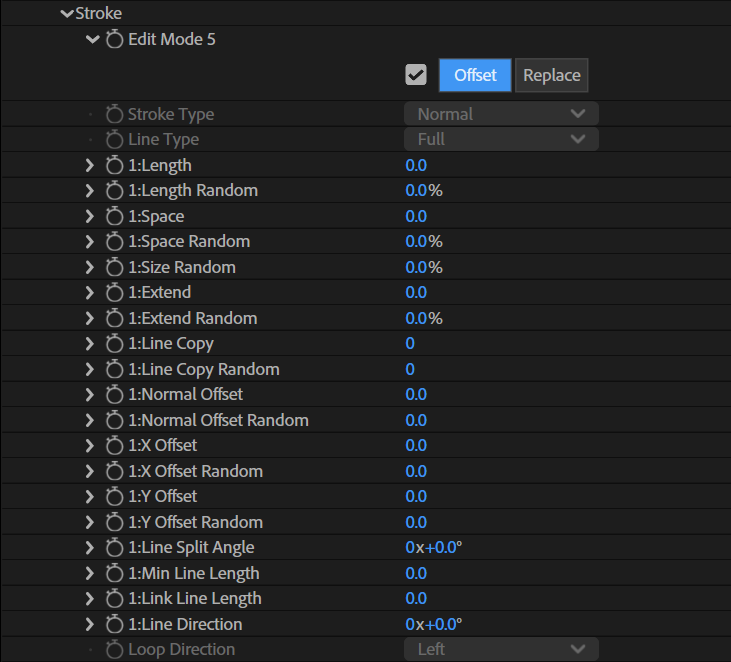
Task: Toggle stopwatch for Edit Mode 5
Action: 114,39
